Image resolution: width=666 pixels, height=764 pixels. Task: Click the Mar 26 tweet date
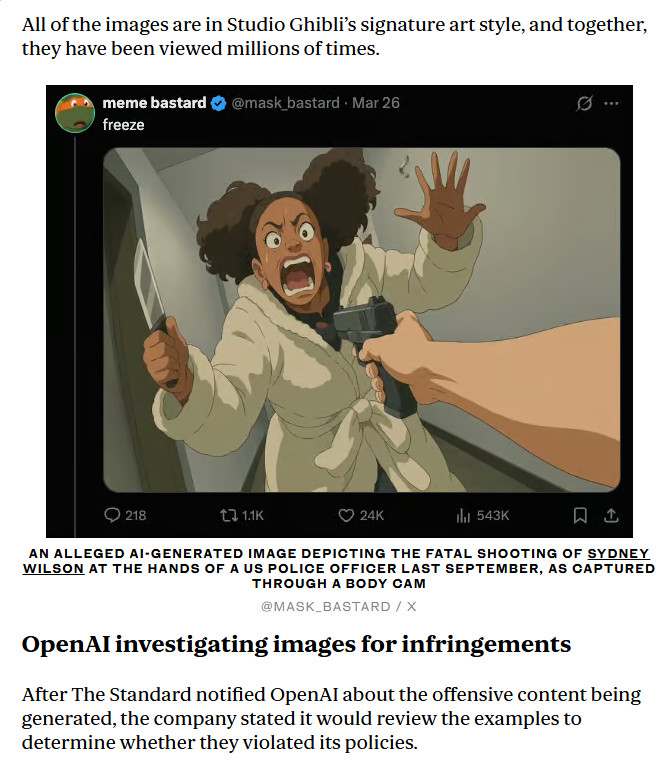pos(376,103)
